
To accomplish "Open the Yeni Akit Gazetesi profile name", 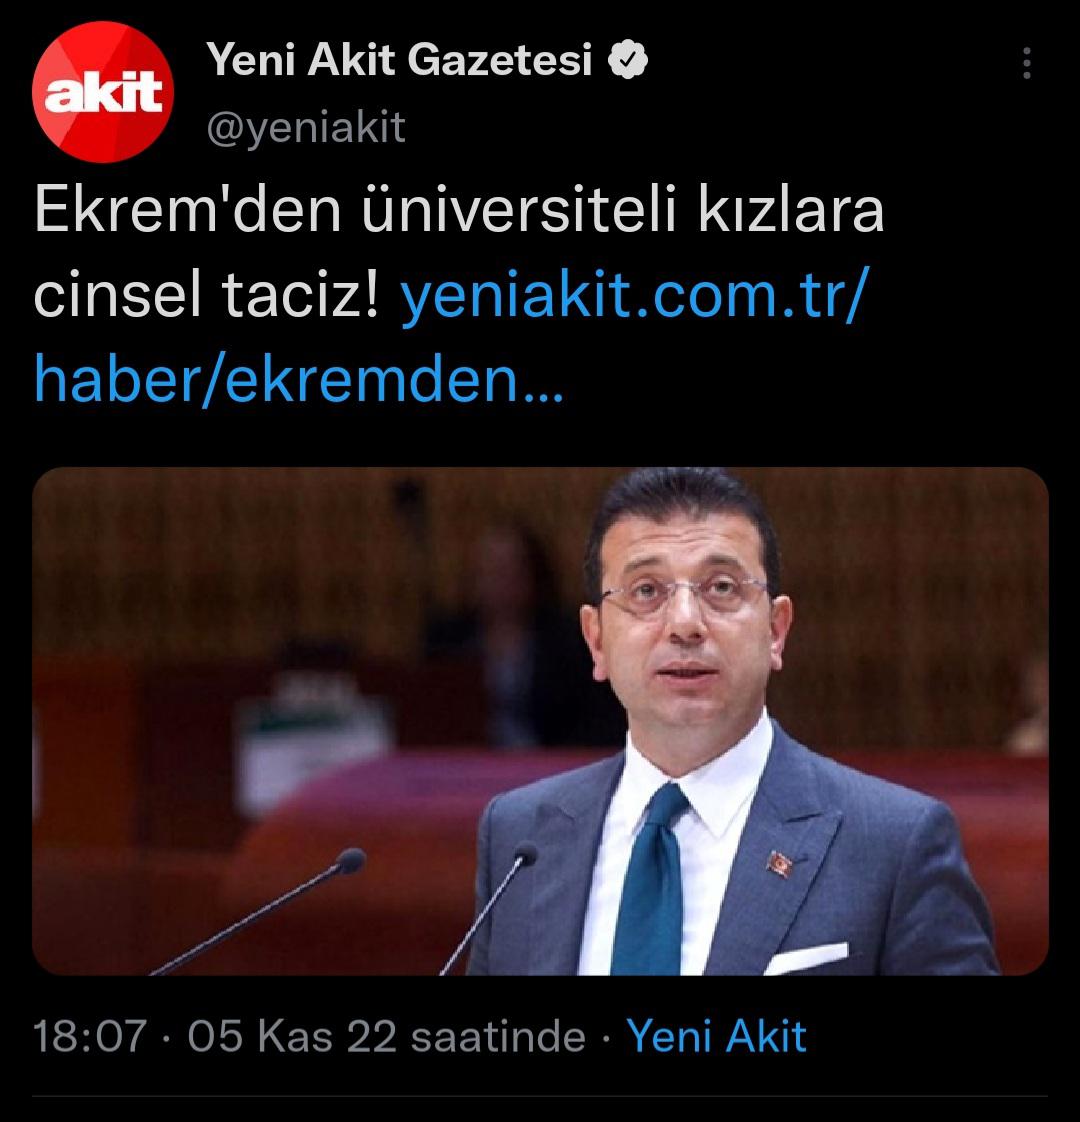I will click(x=399, y=59).
